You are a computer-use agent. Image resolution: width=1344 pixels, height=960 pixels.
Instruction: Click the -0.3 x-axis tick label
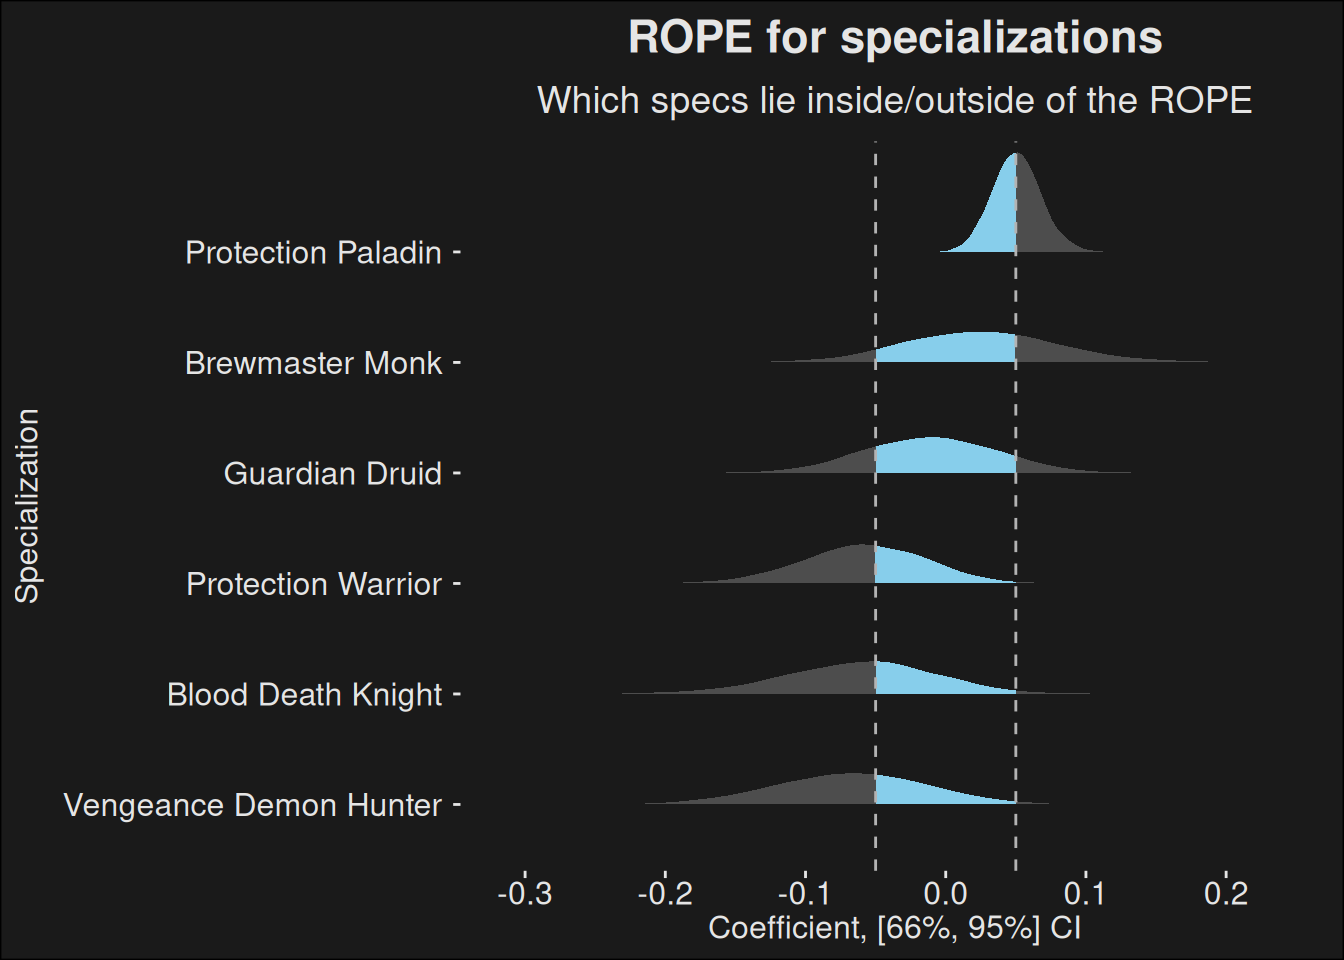coord(525,893)
